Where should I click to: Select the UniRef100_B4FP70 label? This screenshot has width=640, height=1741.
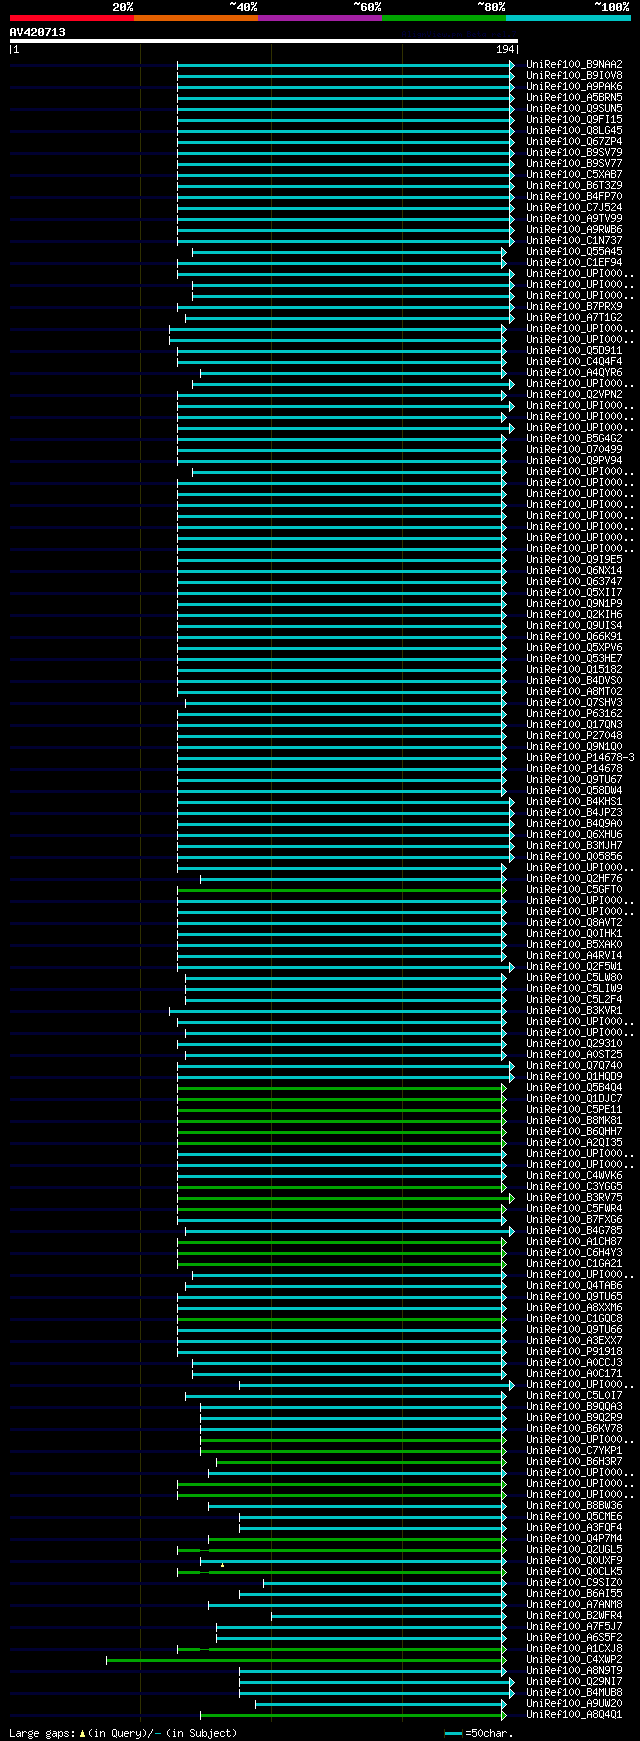pyautogui.click(x=574, y=196)
